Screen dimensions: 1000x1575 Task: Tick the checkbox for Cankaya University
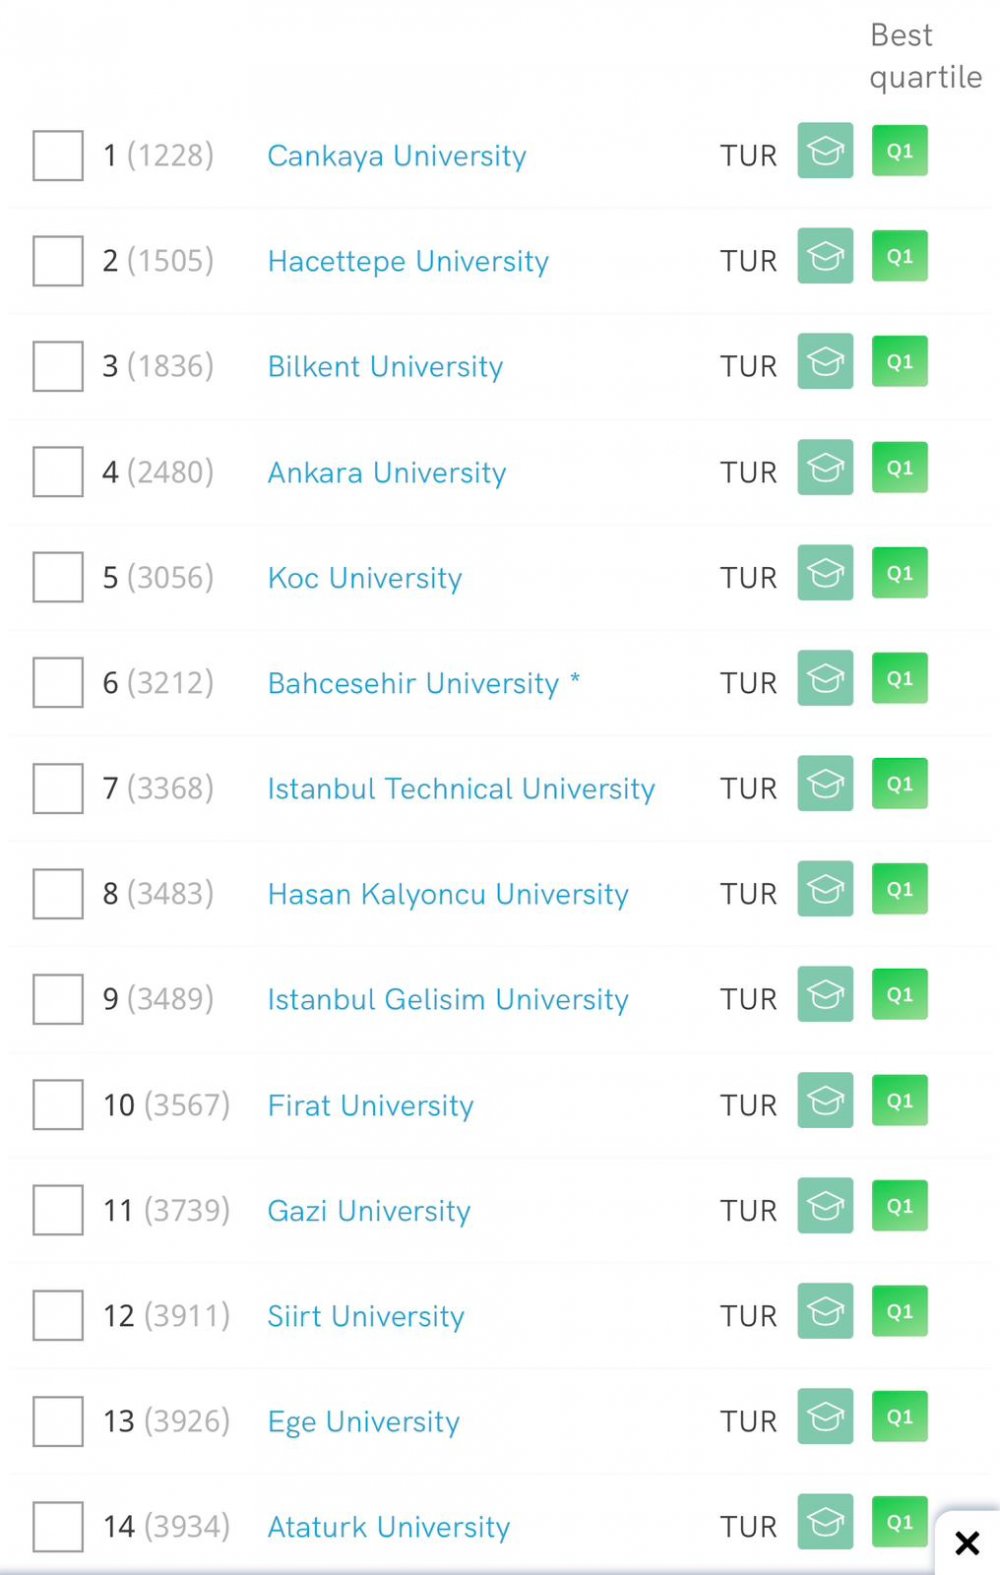point(58,156)
